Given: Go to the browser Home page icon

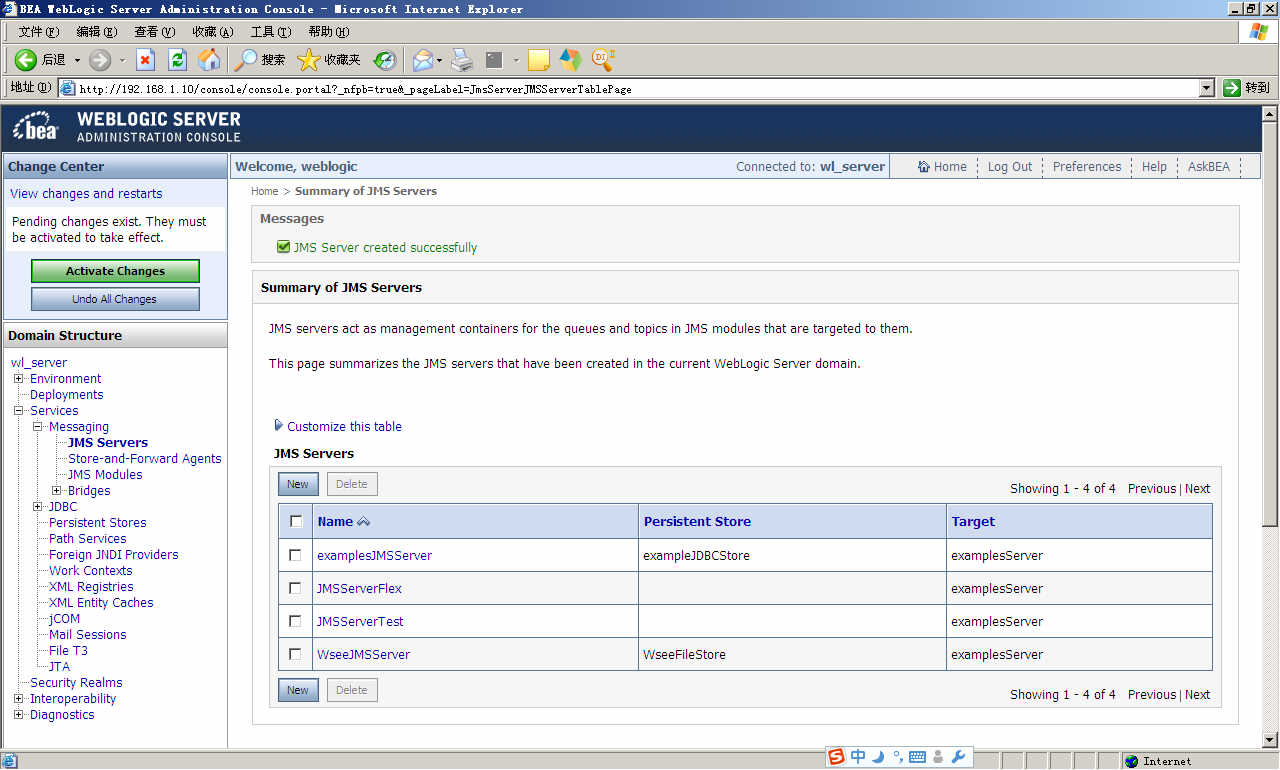Looking at the screenshot, I should [209, 60].
